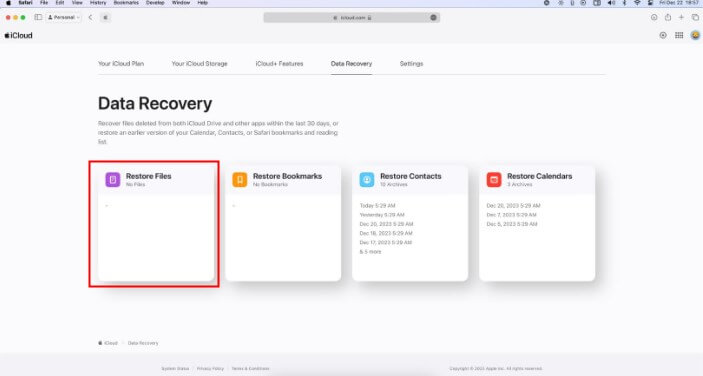
Task: Switch to Your iCloud Plan tab
Action: click(x=121, y=64)
